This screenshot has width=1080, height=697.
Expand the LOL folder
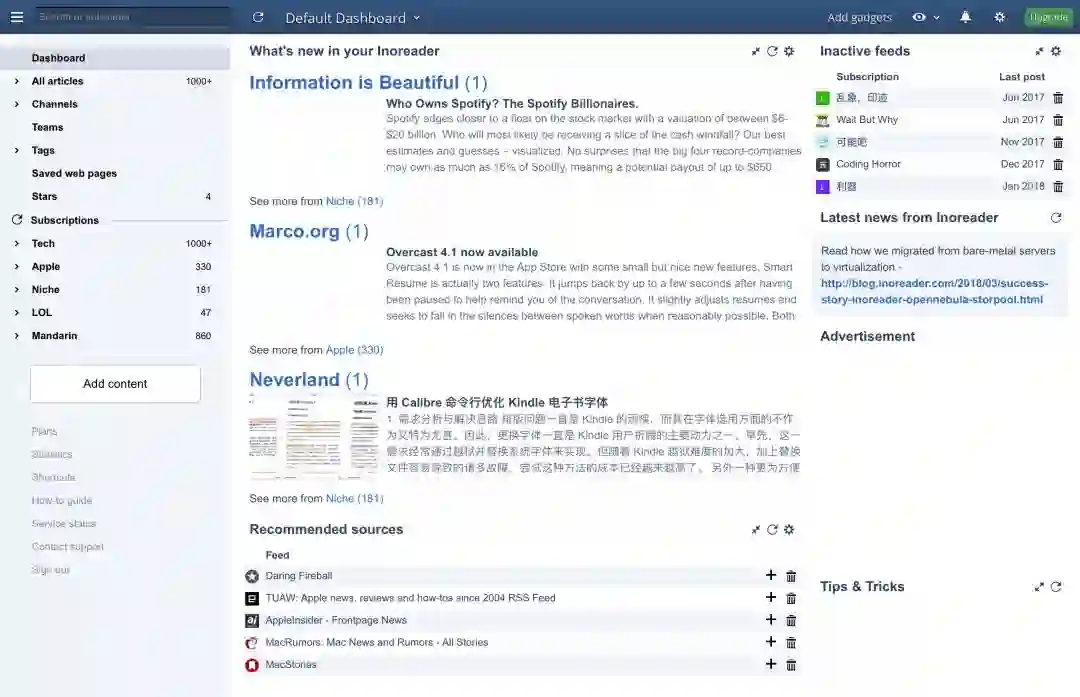coord(17,313)
